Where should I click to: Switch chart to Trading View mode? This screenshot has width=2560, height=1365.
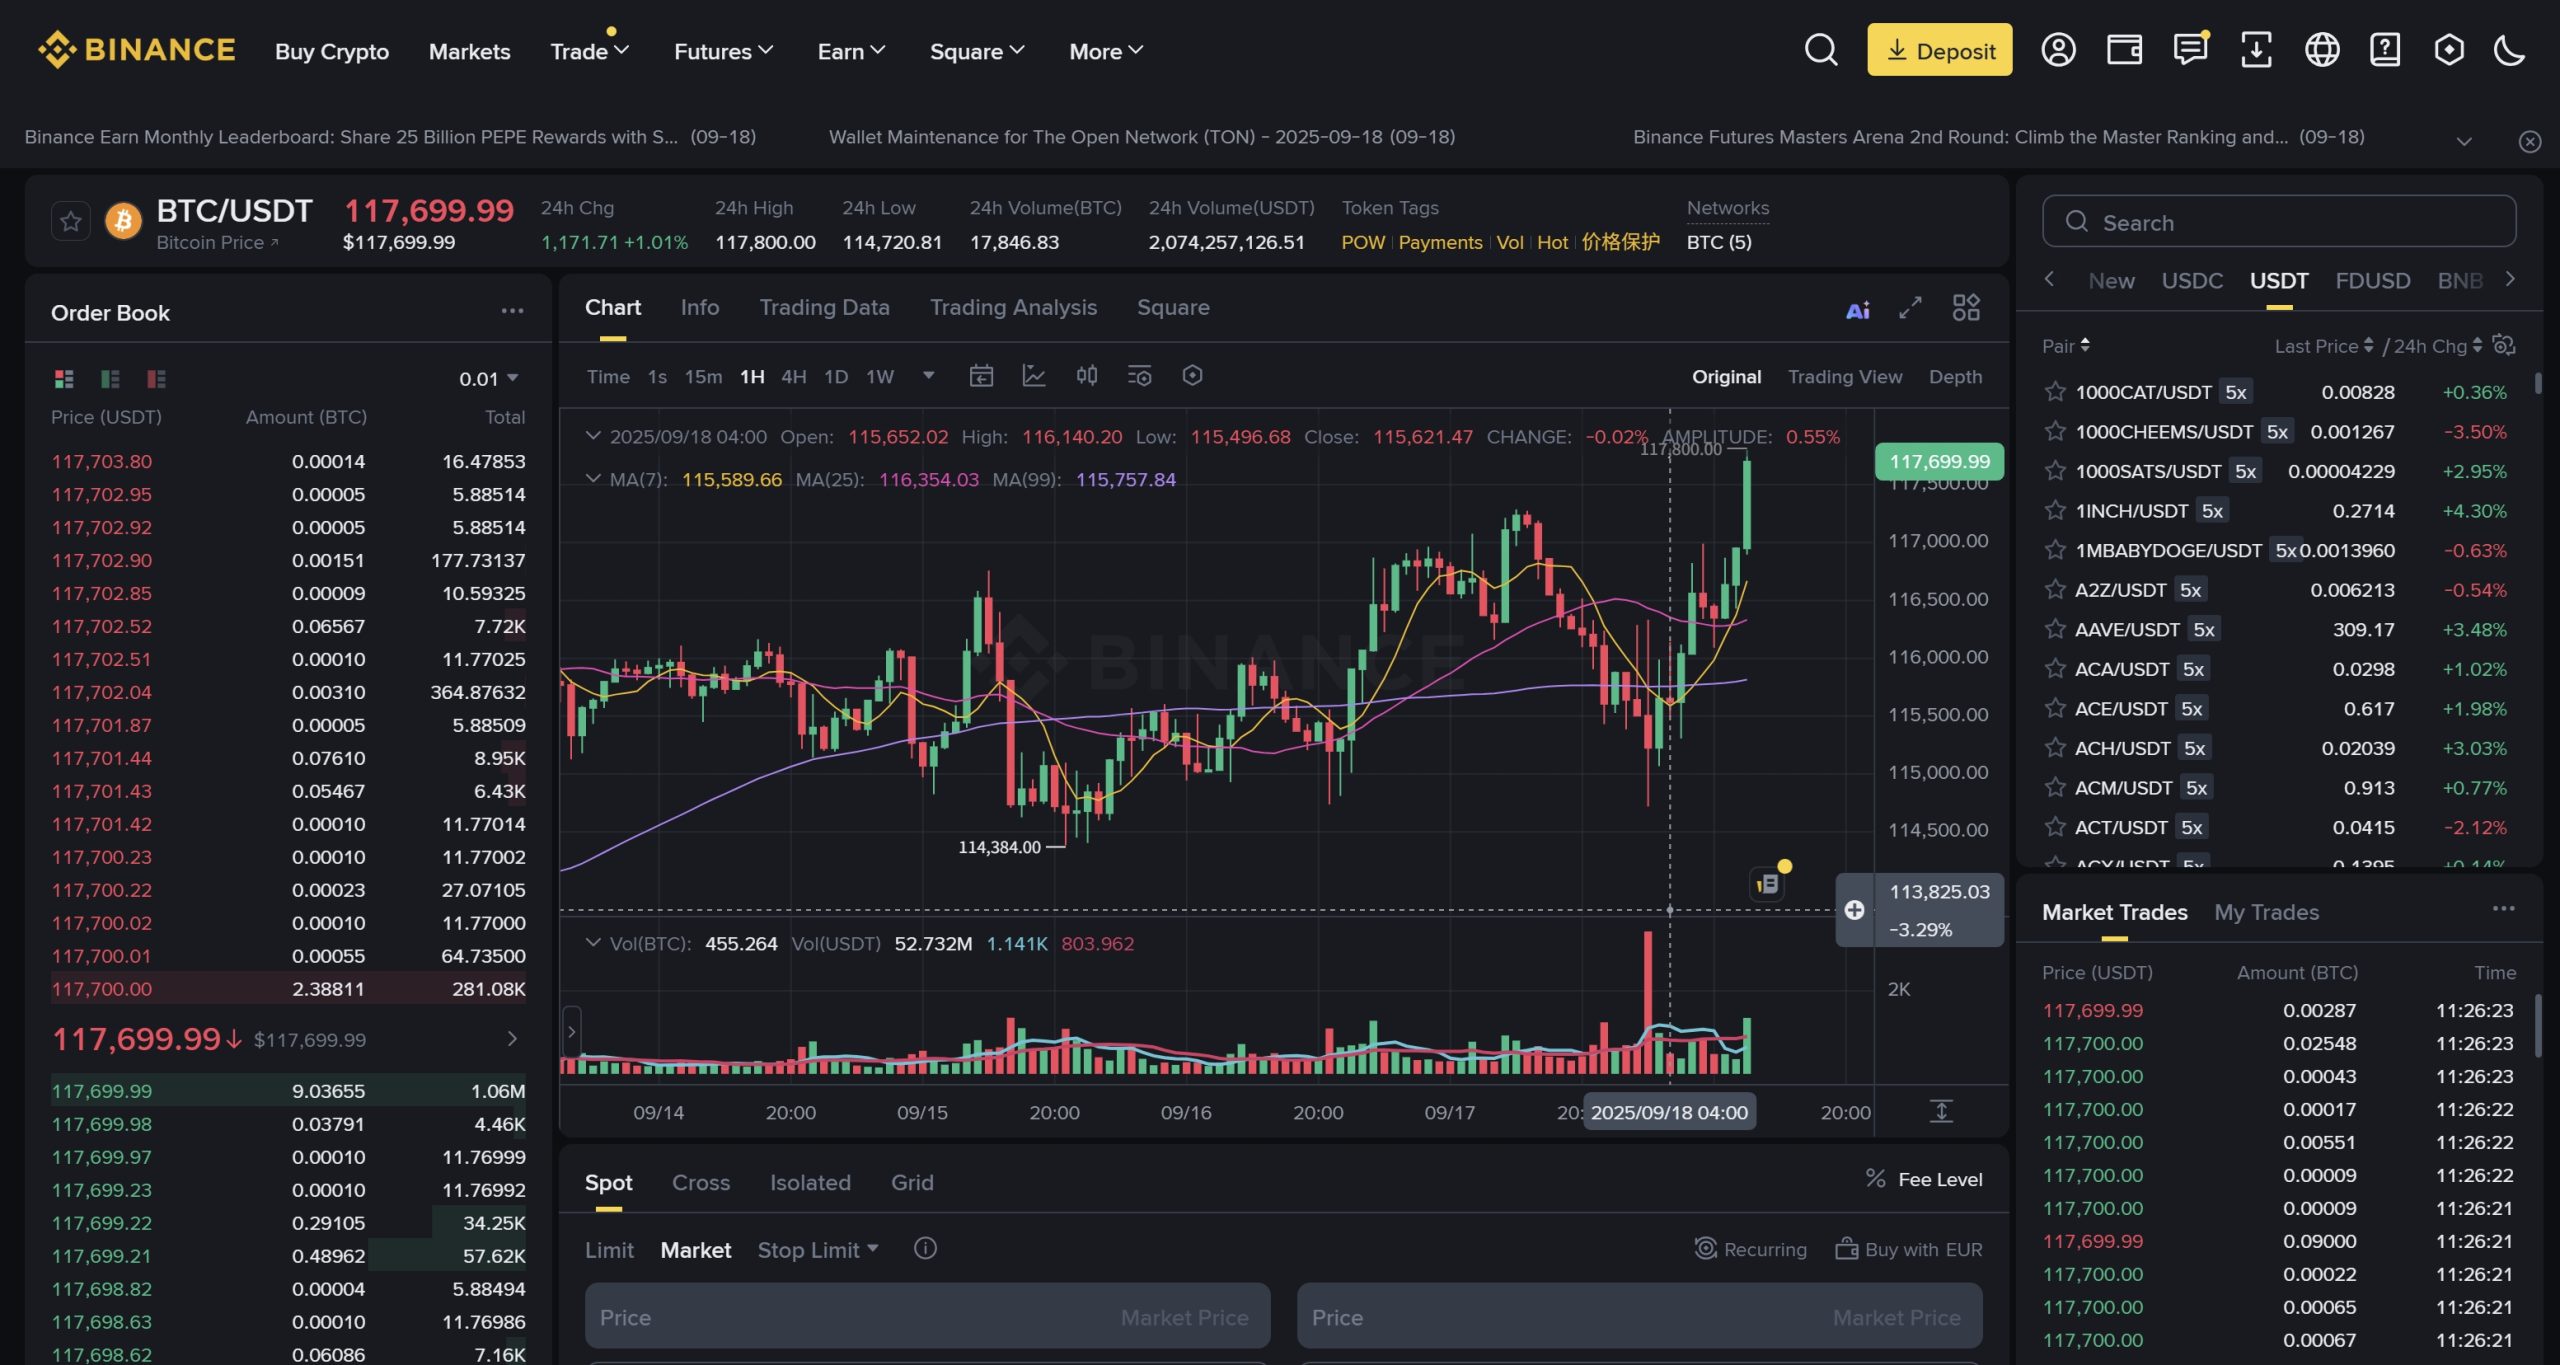pos(1844,377)
